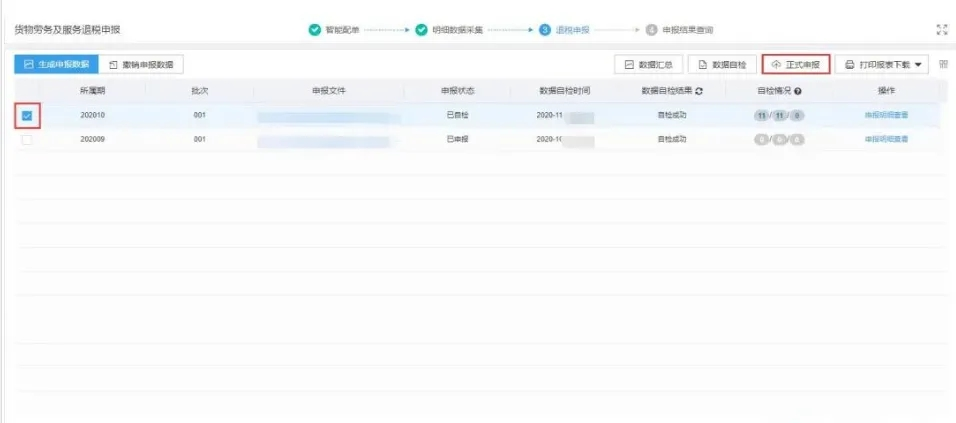
Task: Check the 202009 row checkbox
Action: 27,140
